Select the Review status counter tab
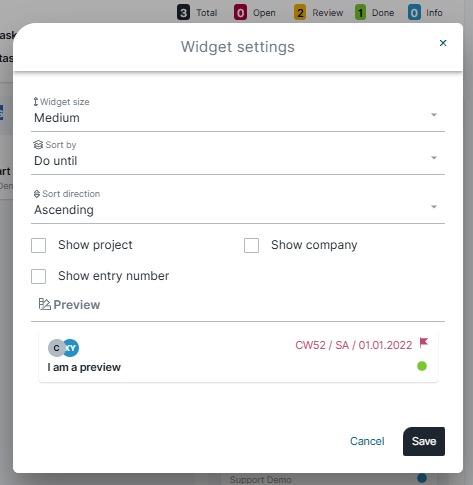Screen dimensions: 473x485 click(x=319, y=13)
